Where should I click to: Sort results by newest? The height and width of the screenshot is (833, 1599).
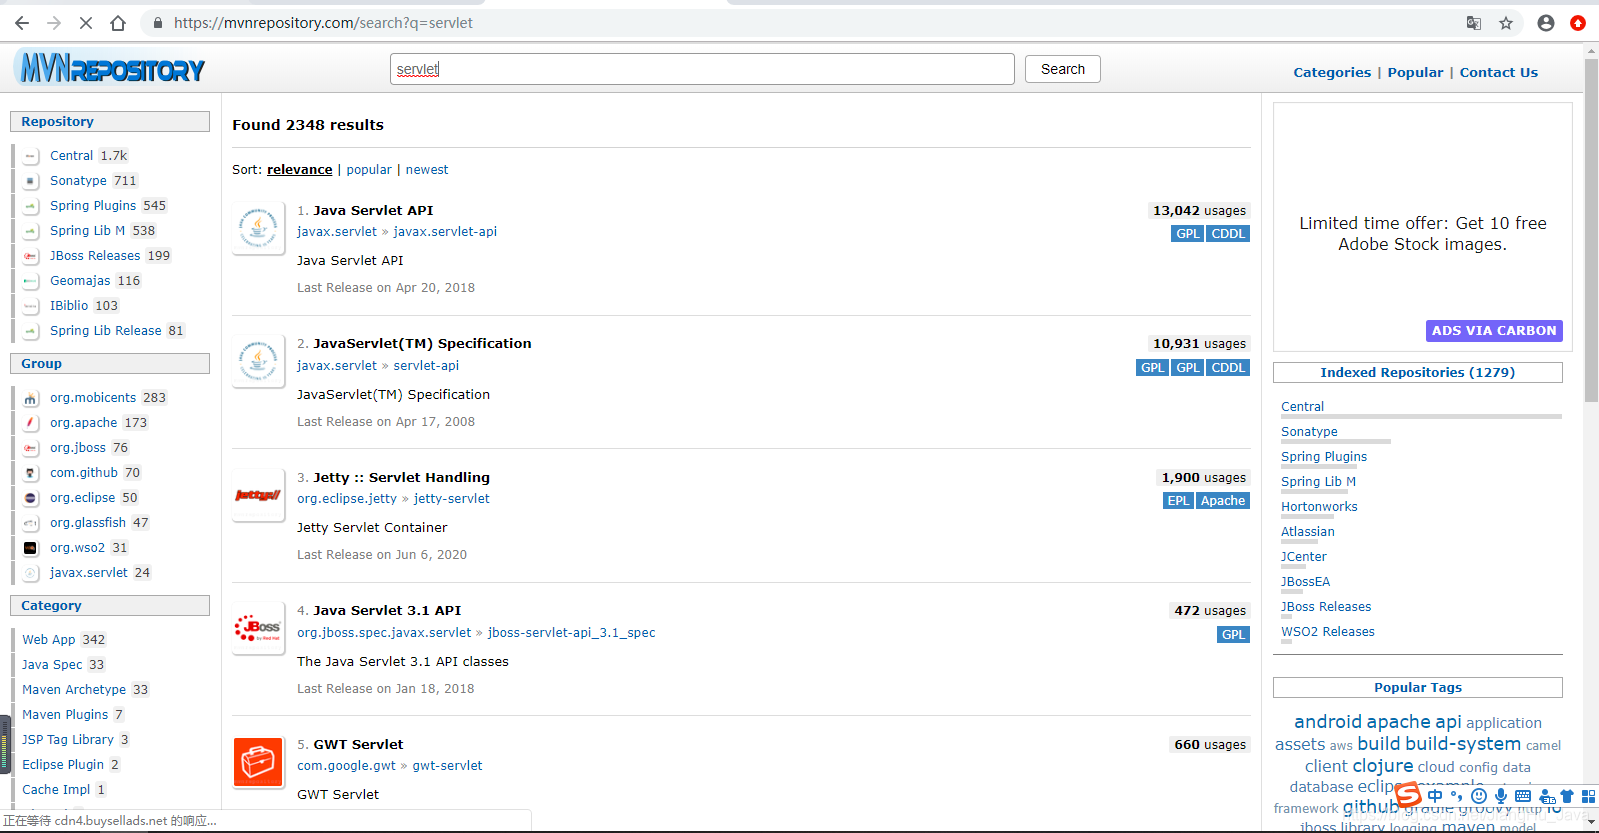click(x=427, y=170)
